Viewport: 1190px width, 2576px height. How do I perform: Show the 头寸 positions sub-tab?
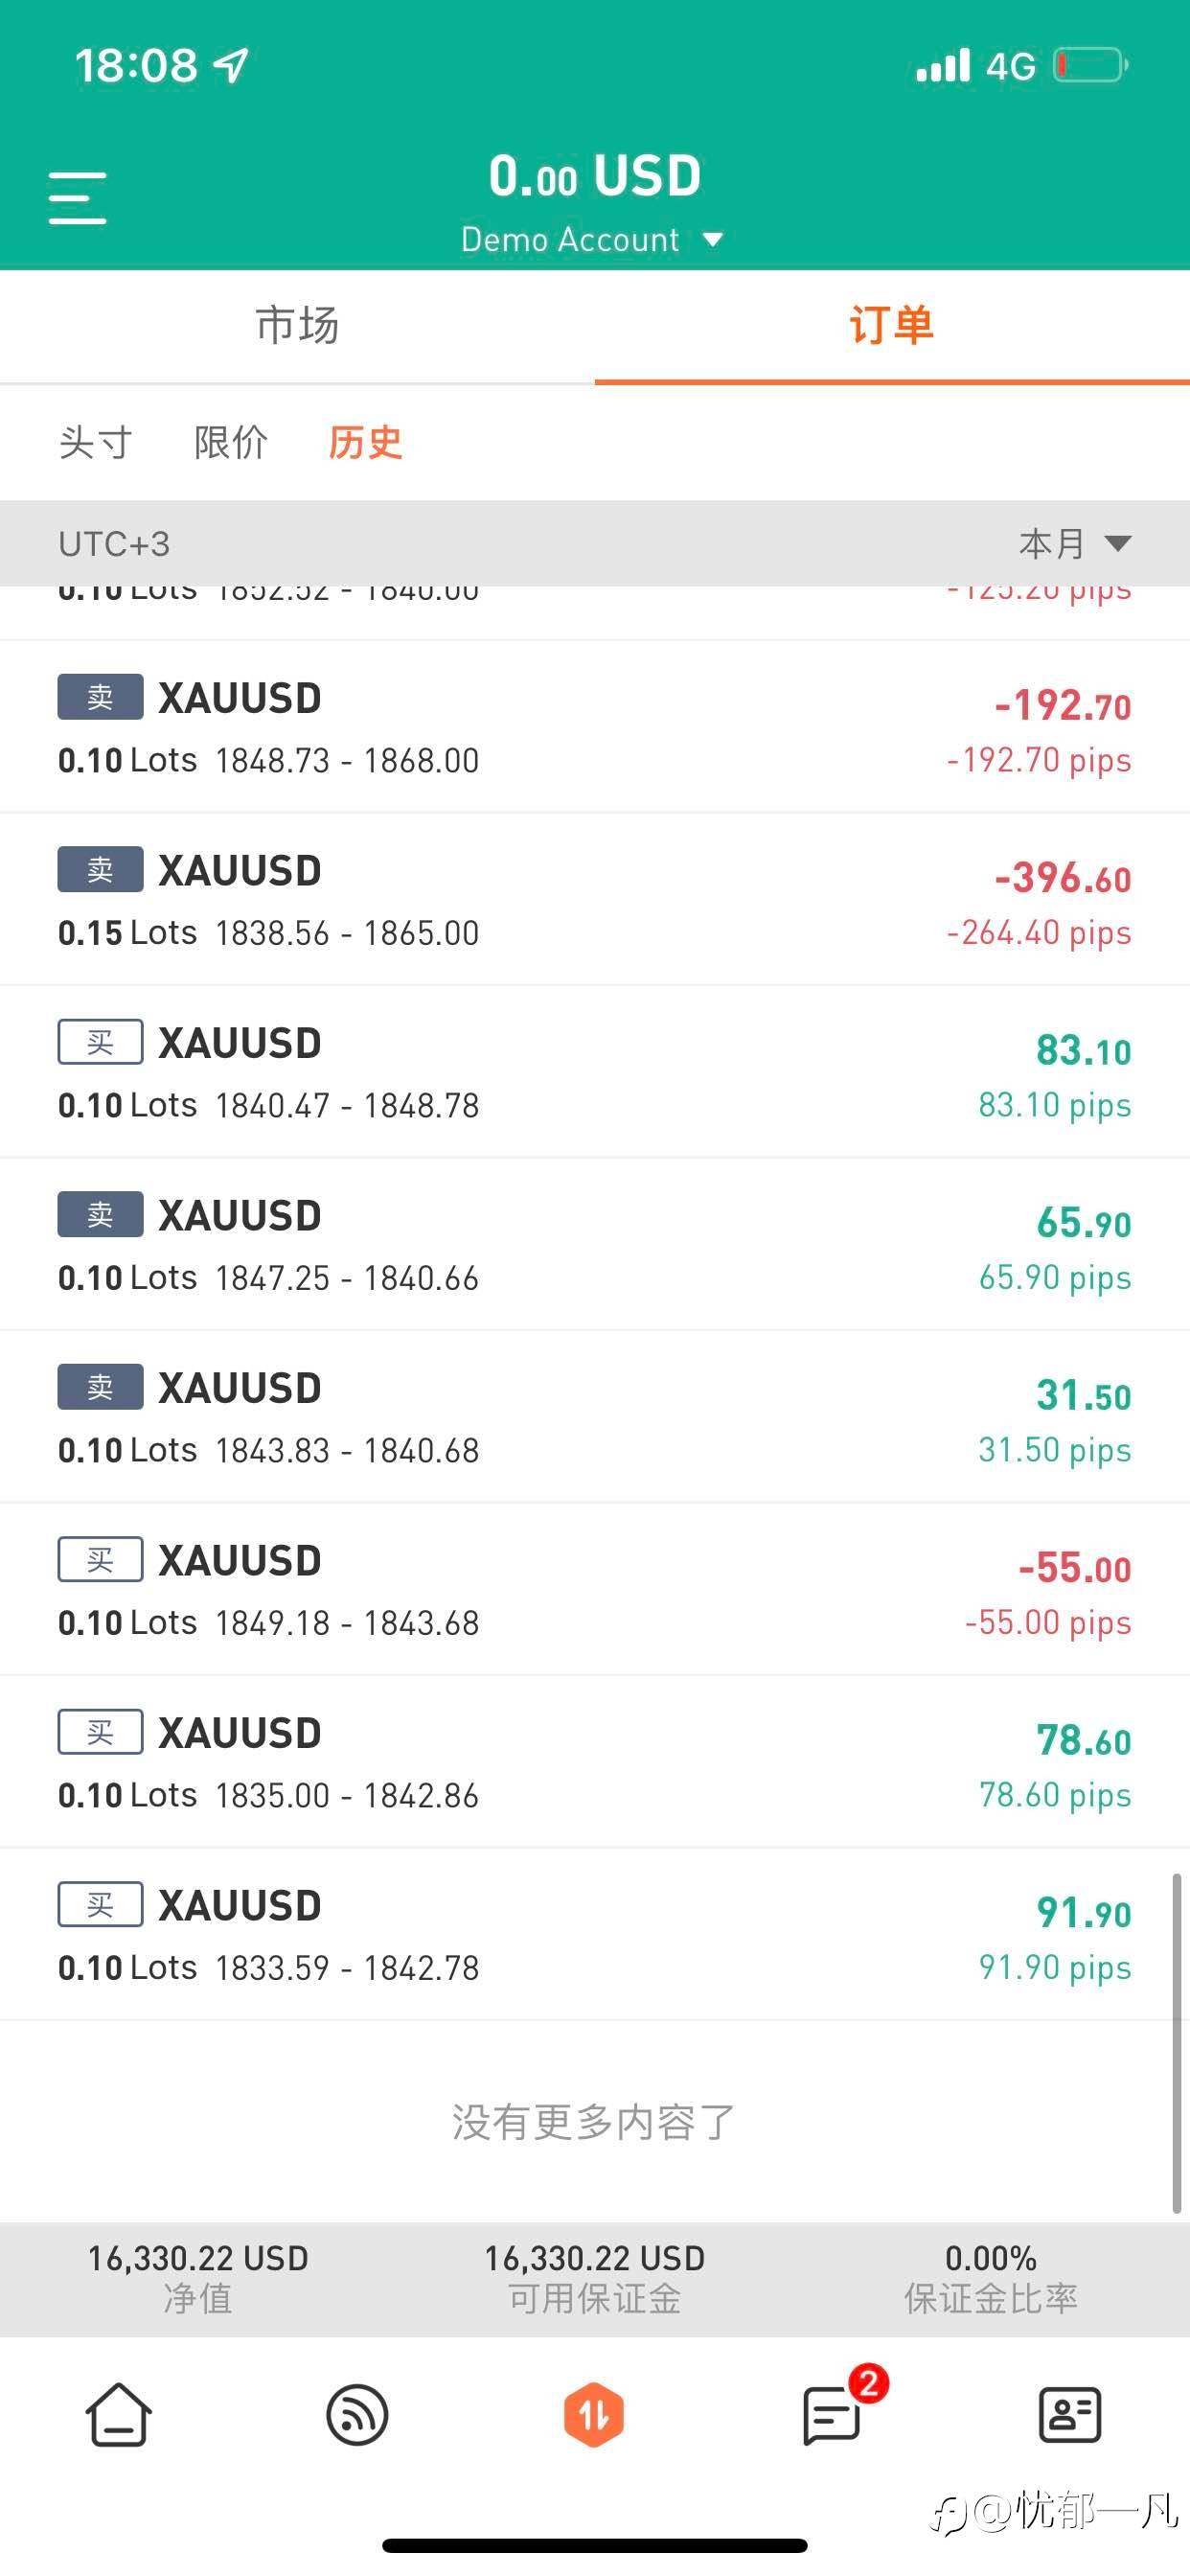tap(95, 442)
